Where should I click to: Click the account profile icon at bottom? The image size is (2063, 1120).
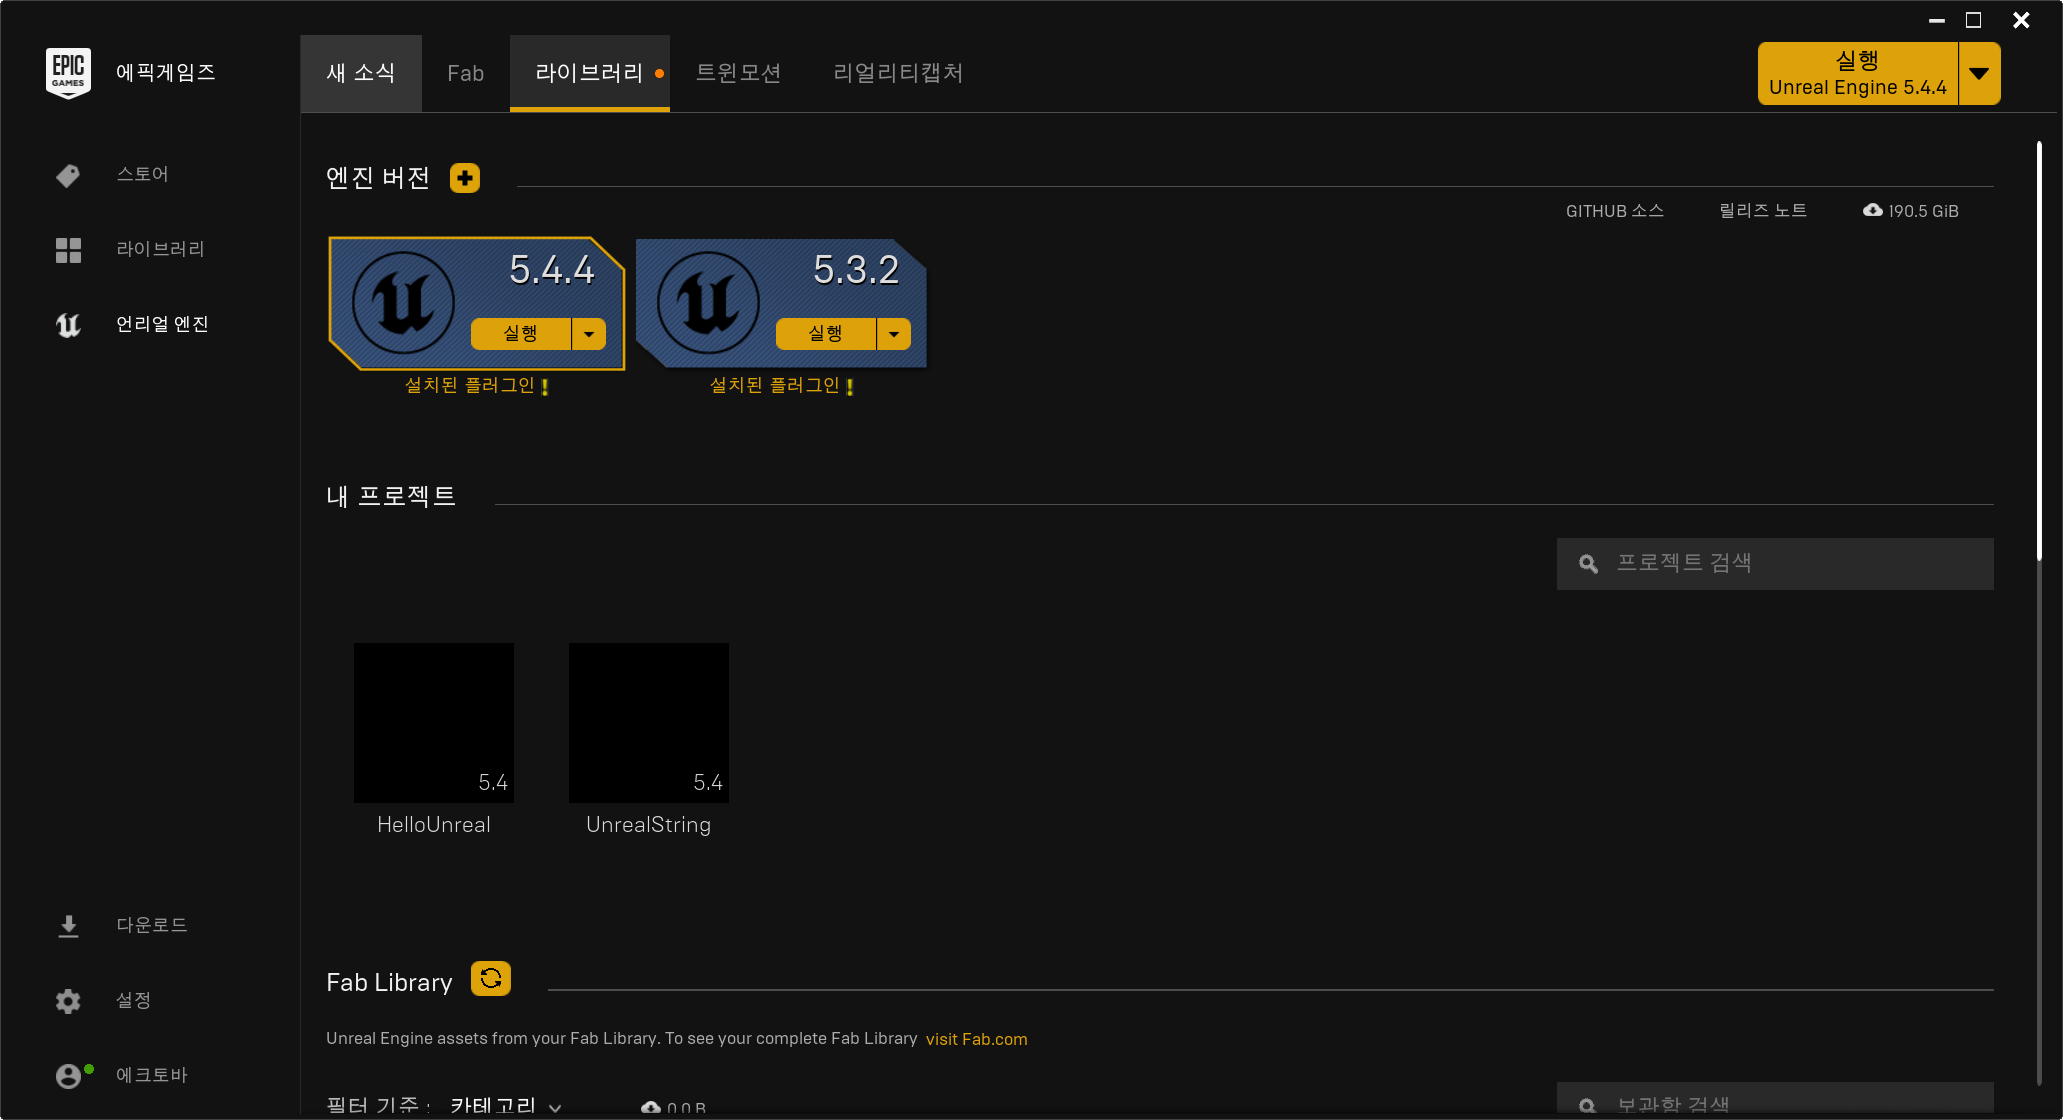coord(68,1076)
